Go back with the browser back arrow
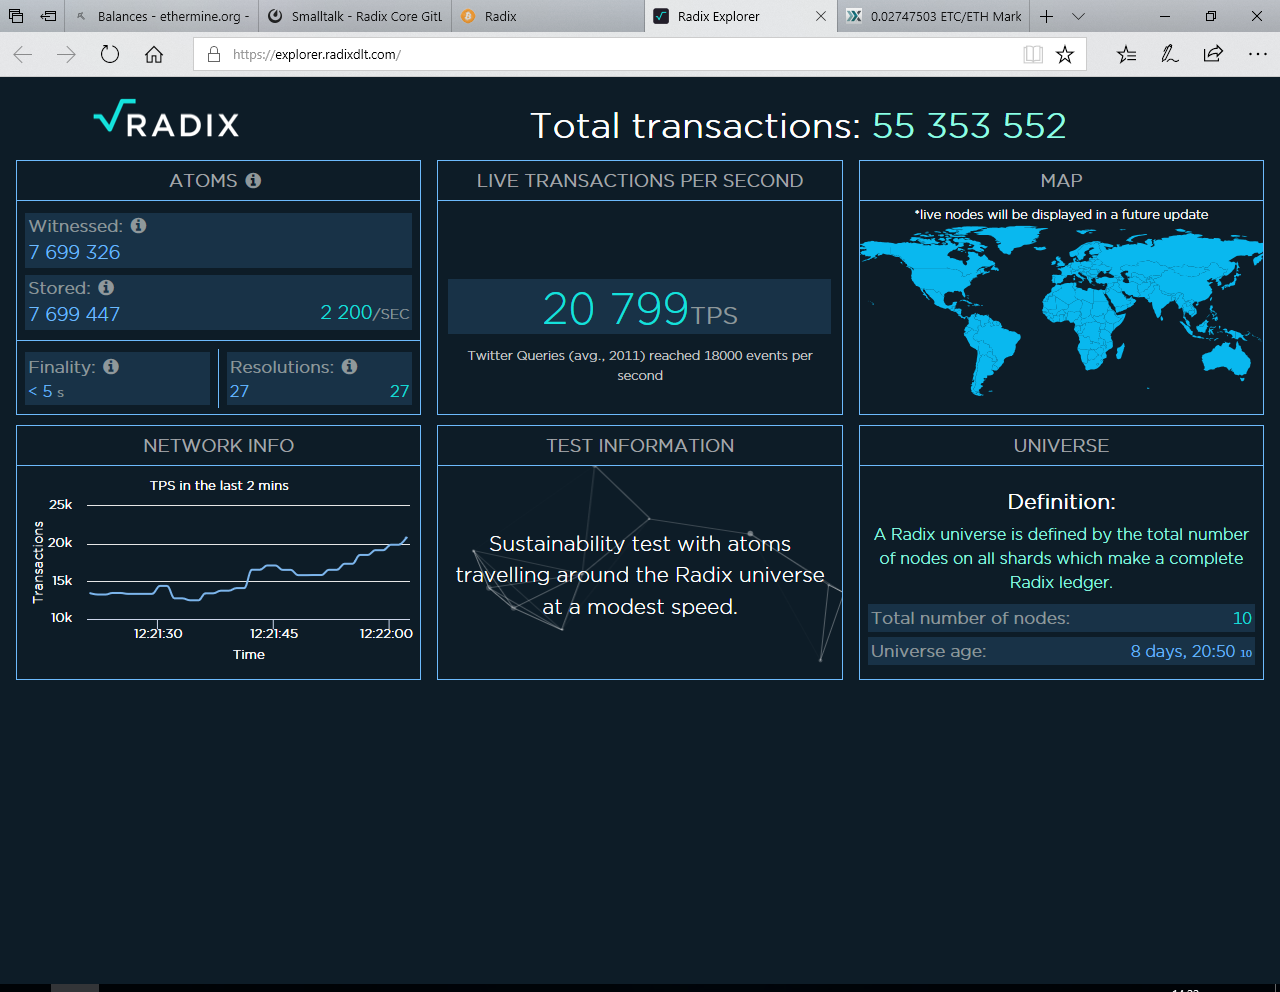Image resolution: width=1280 pixels, height=992 pixels. pos(23,55)
